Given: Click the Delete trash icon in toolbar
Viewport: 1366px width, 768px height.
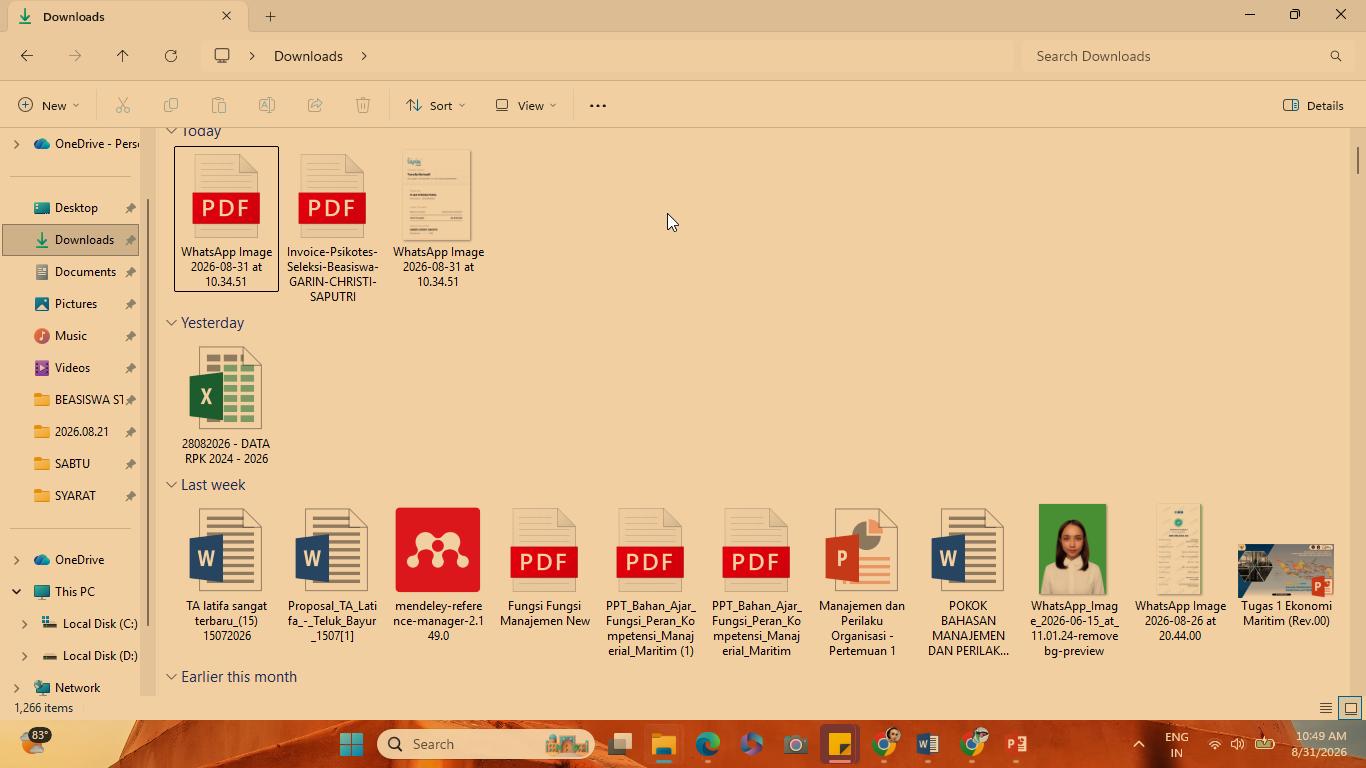Looking at the screenshot, I should [x=363, y=105].
